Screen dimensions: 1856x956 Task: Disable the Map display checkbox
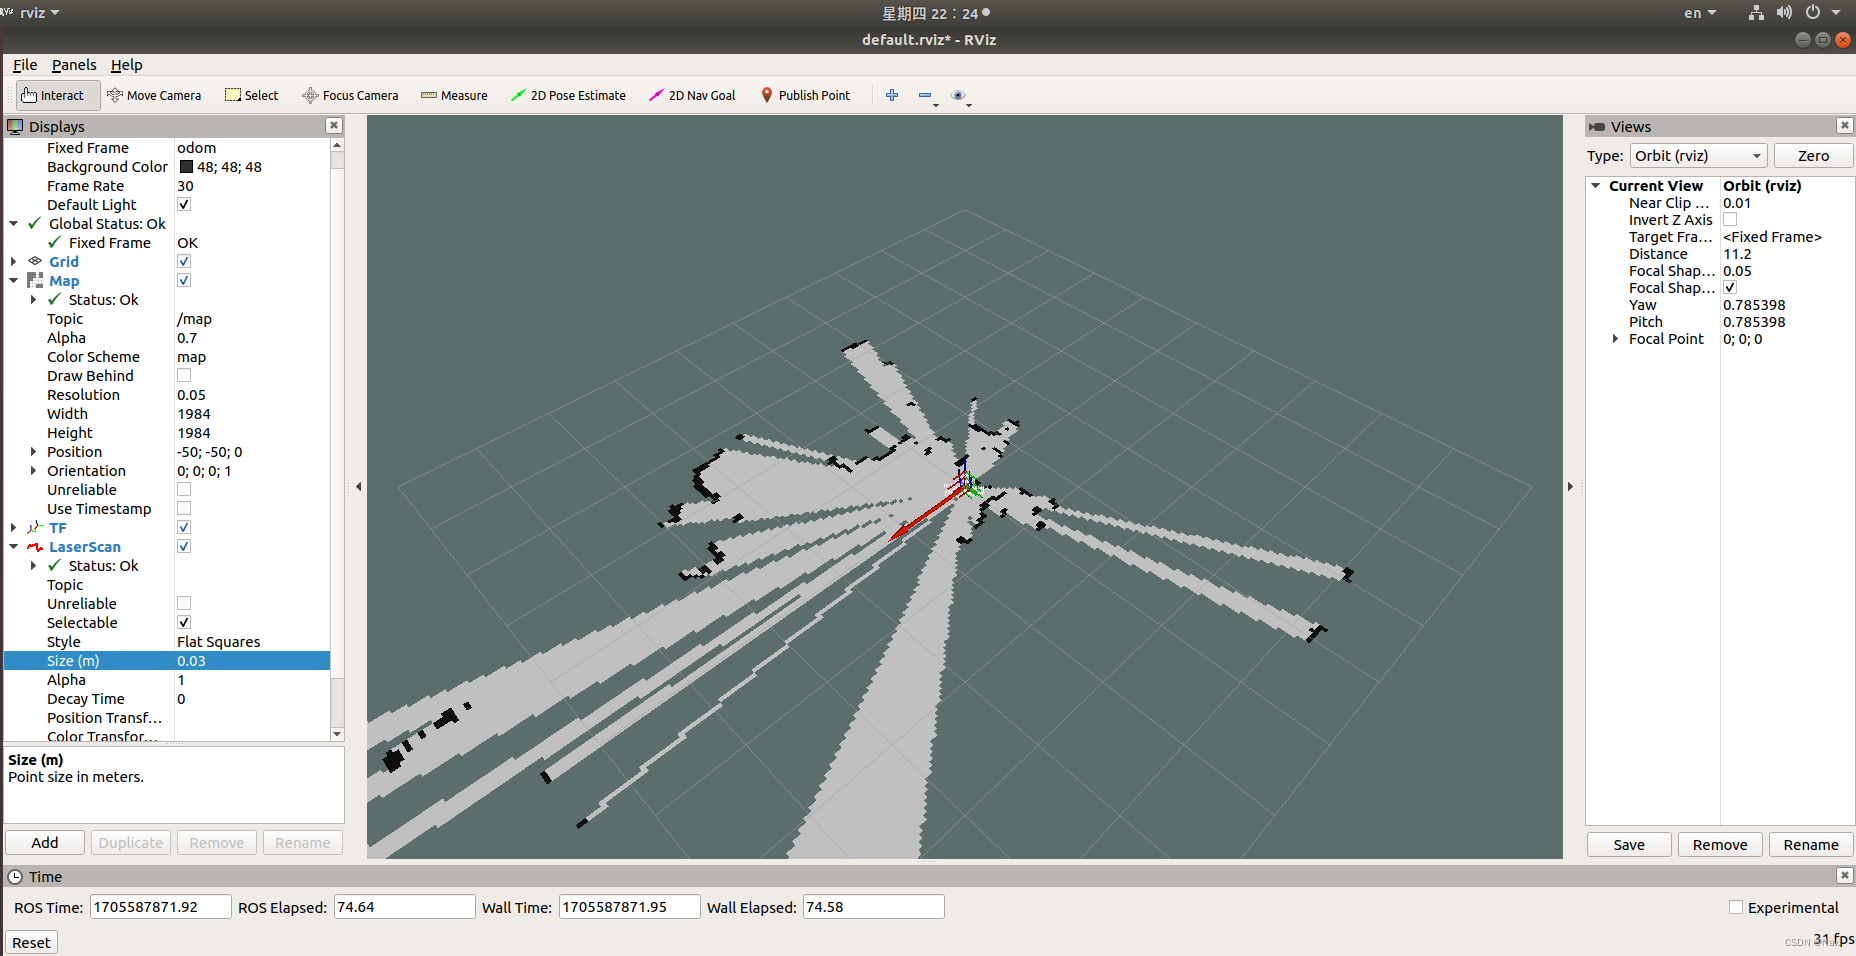[x=184, y=280]
